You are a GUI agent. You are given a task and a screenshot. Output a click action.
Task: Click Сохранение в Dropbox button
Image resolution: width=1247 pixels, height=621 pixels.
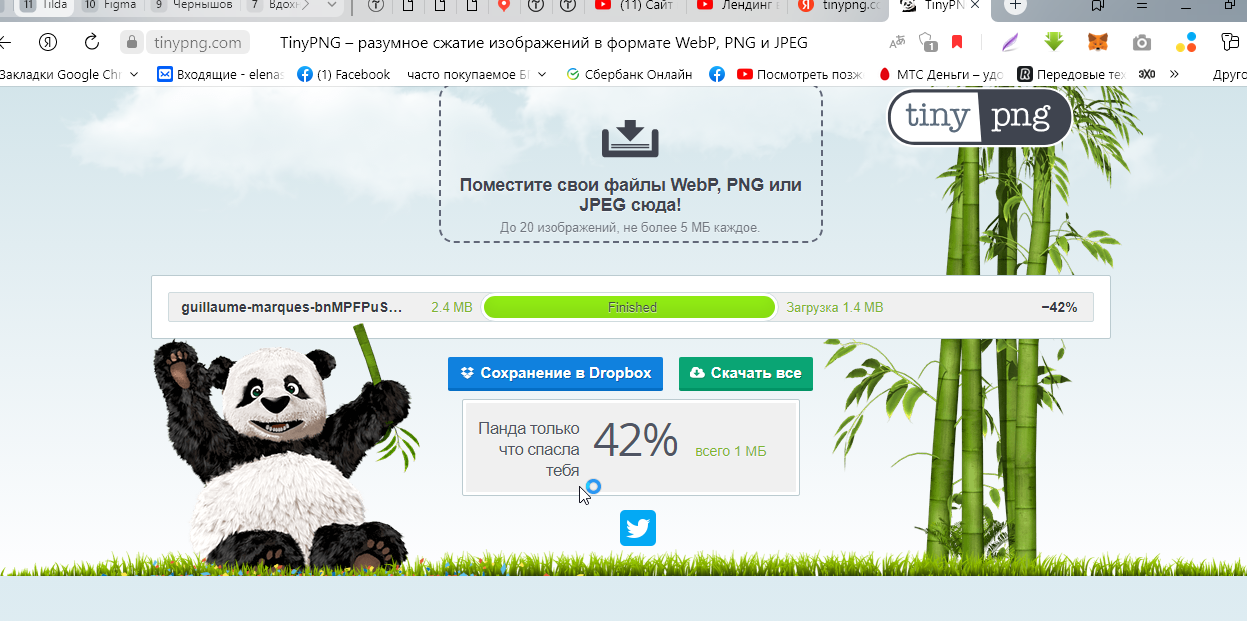(x=556, y=373)
